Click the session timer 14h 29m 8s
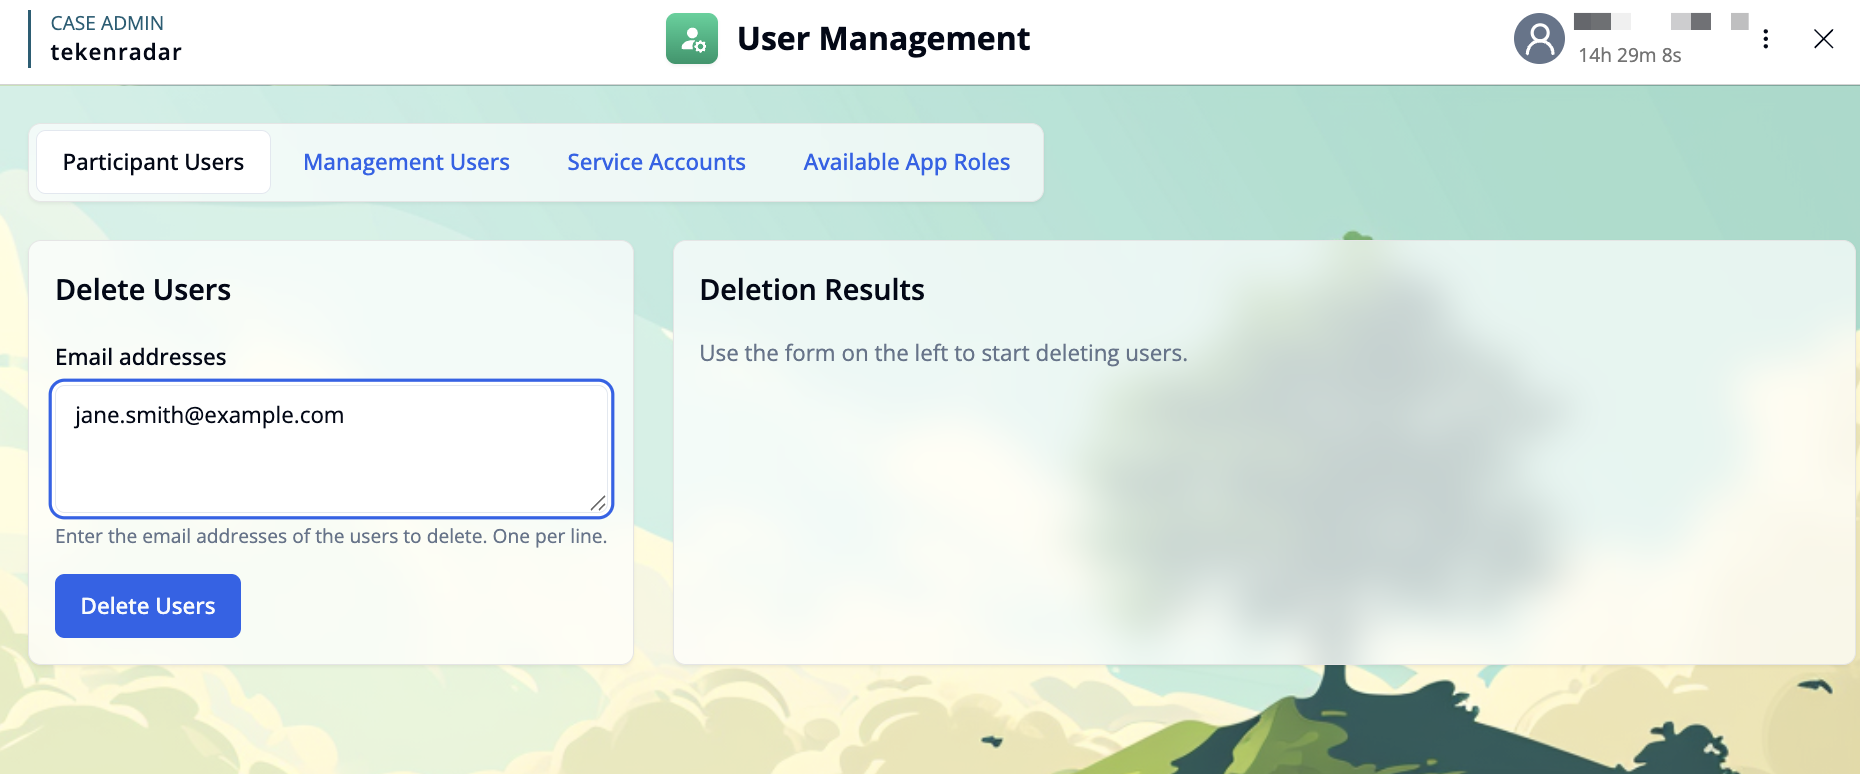Viewport: 1860px width, 774px height. (x=1630, y=55)
